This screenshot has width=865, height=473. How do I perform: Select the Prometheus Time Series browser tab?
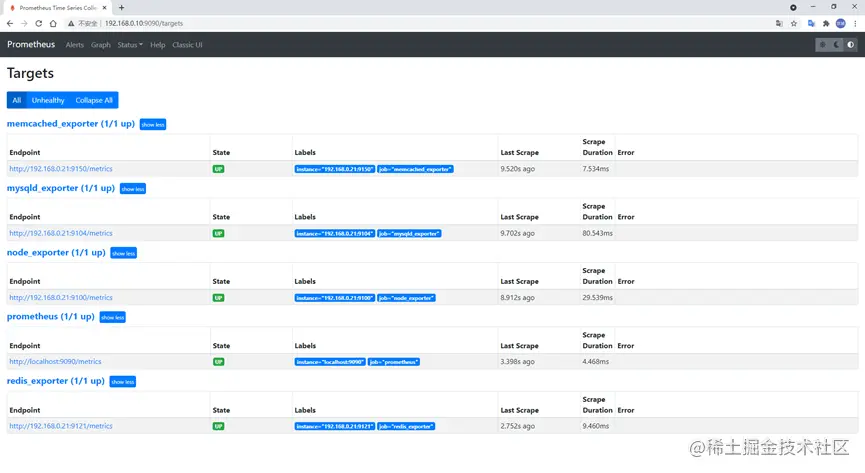pyautogui.click(x=57, y=8)
